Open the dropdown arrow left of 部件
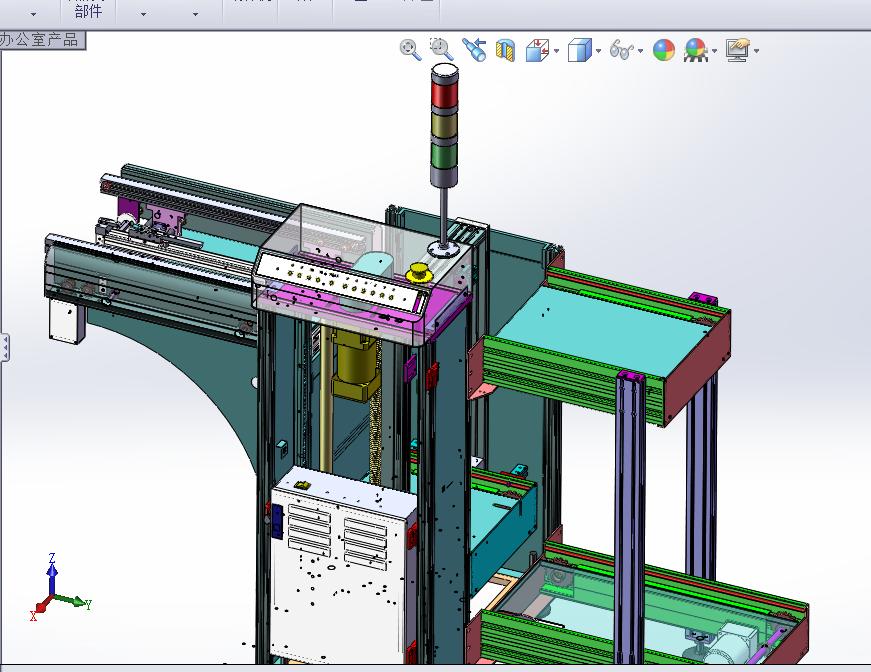Image resolution: width=871 pixels, height=672 pixels. tap(34, 14)
